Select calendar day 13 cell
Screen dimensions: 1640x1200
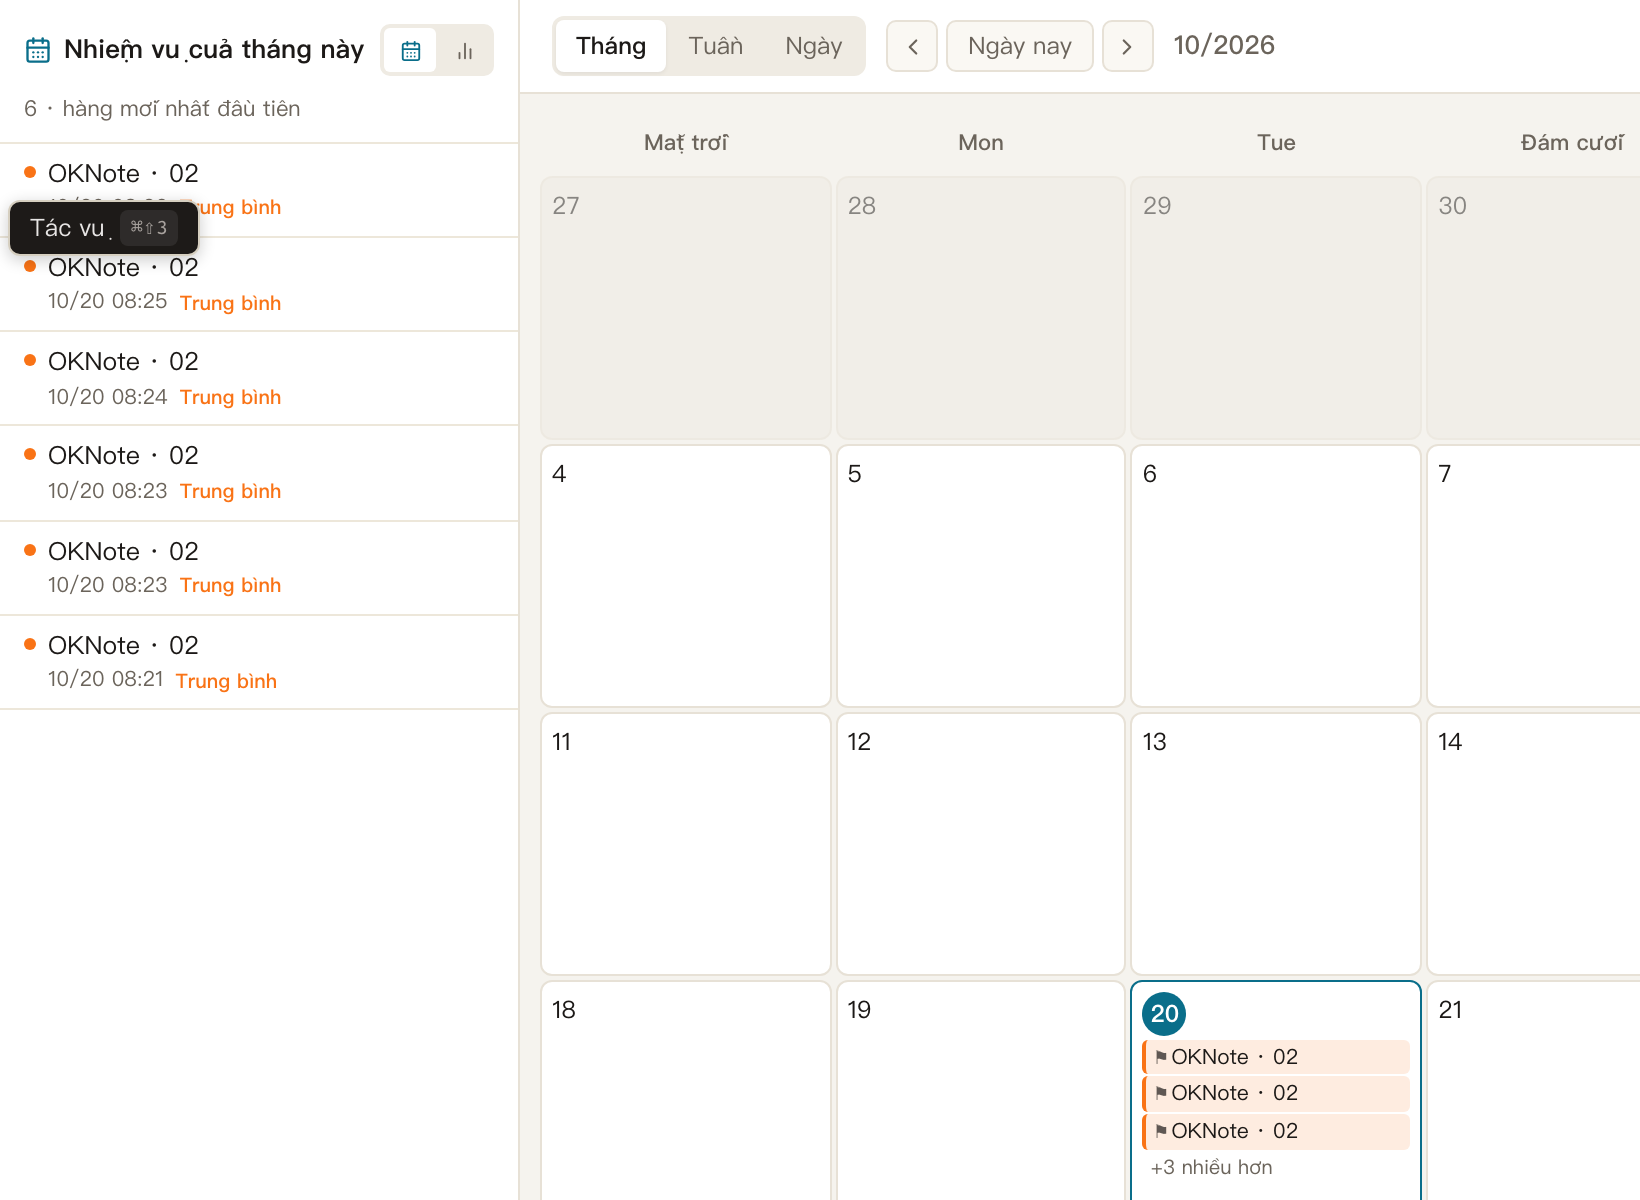click(x=1276, y=844)
